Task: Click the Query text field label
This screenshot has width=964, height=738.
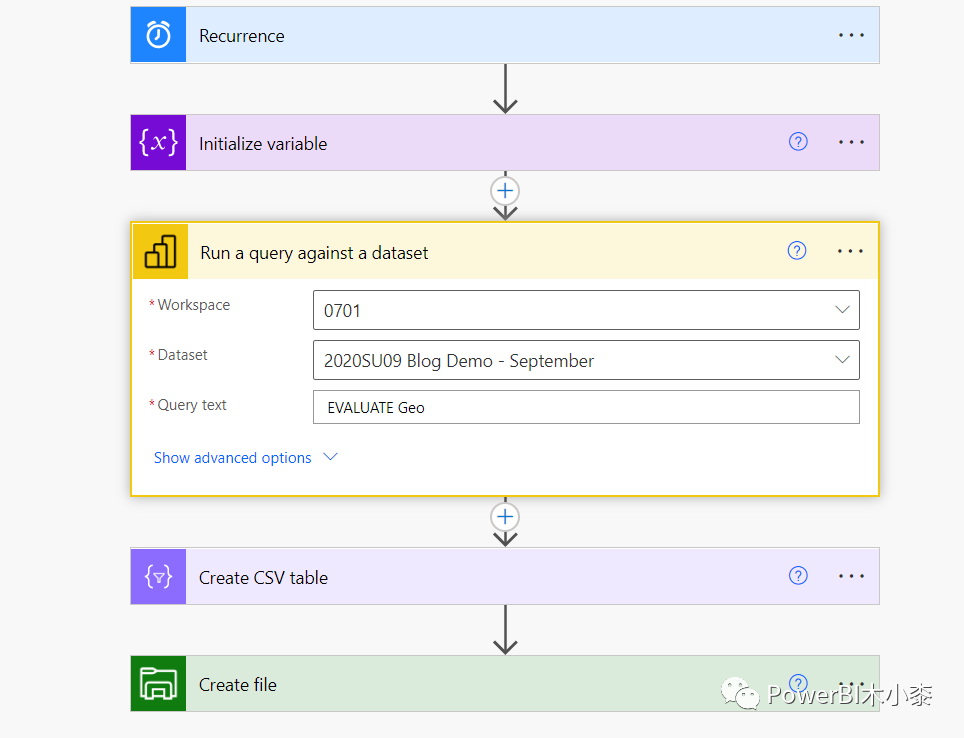Action: tap(192, 405)
